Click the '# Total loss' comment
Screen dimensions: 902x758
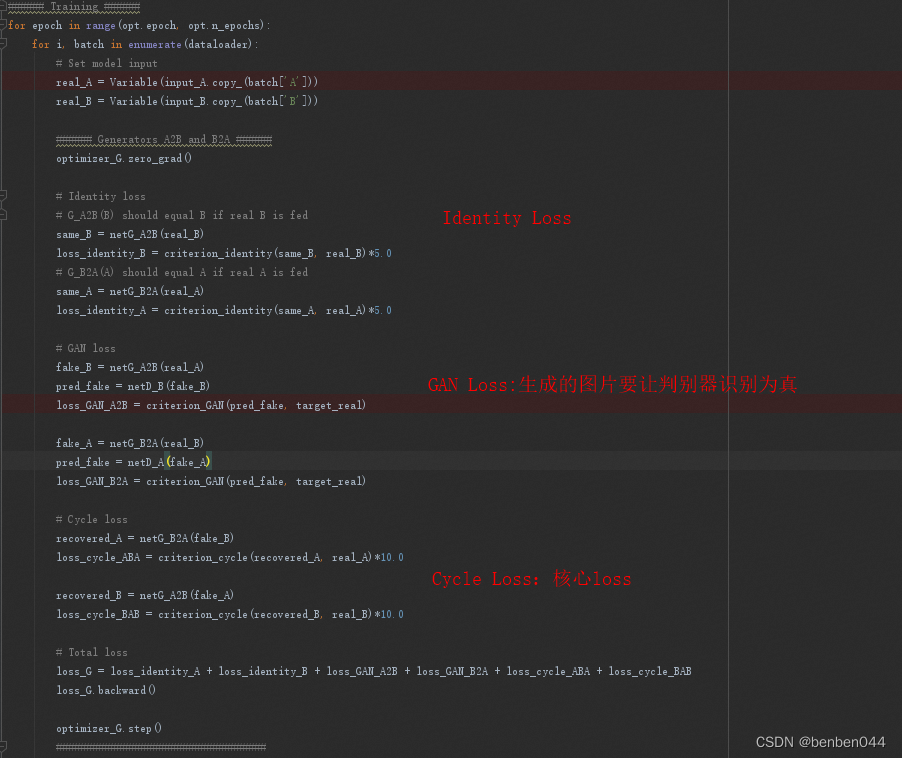(x=91, y=652)
